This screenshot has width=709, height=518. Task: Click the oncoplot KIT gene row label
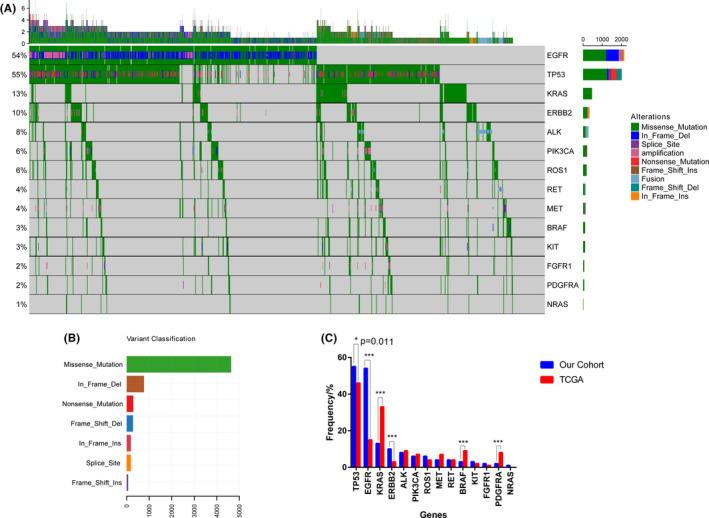(553, 247)
